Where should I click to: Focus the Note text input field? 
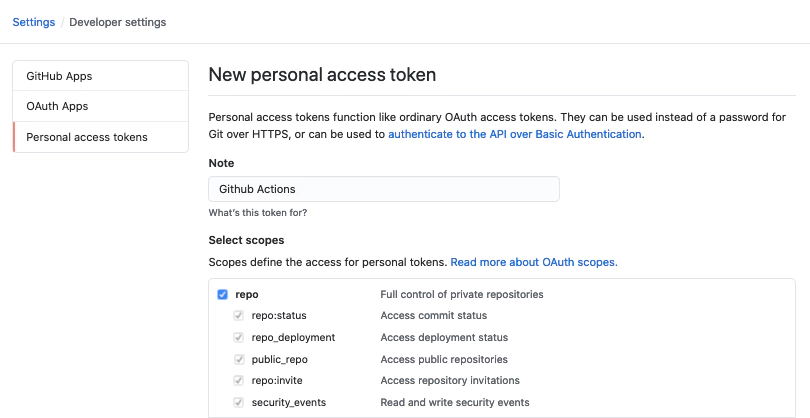coord(384,189)
